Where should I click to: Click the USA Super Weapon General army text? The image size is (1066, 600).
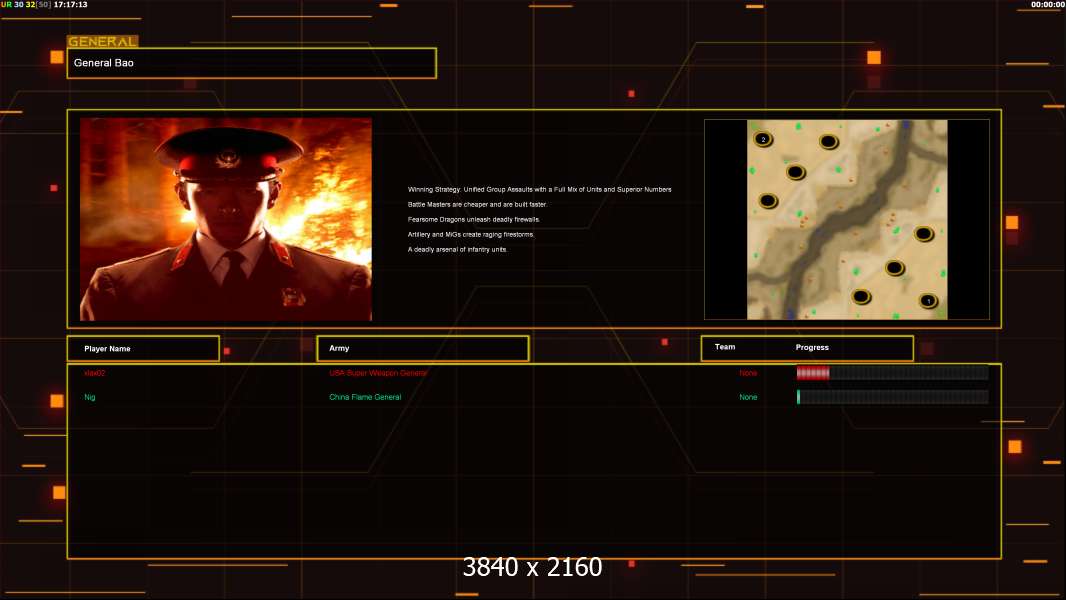click(378, 373)
